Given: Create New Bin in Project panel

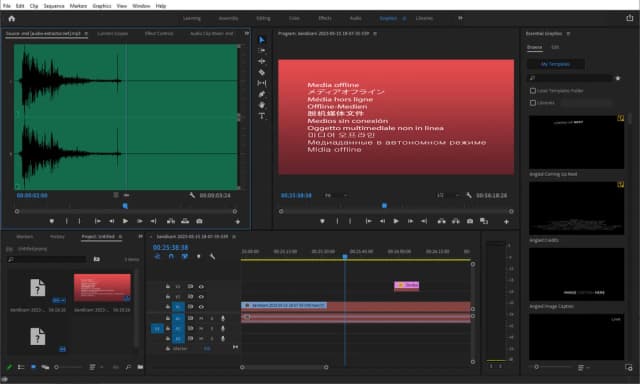Looking at the screenshot, I should click(x=140, y=367).
